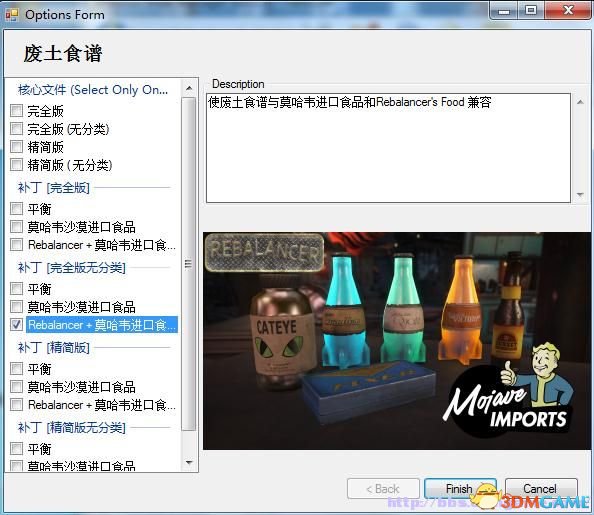Click the options list scroll down arrow
This screenshot has height=515, width=594.
point(189,462)
